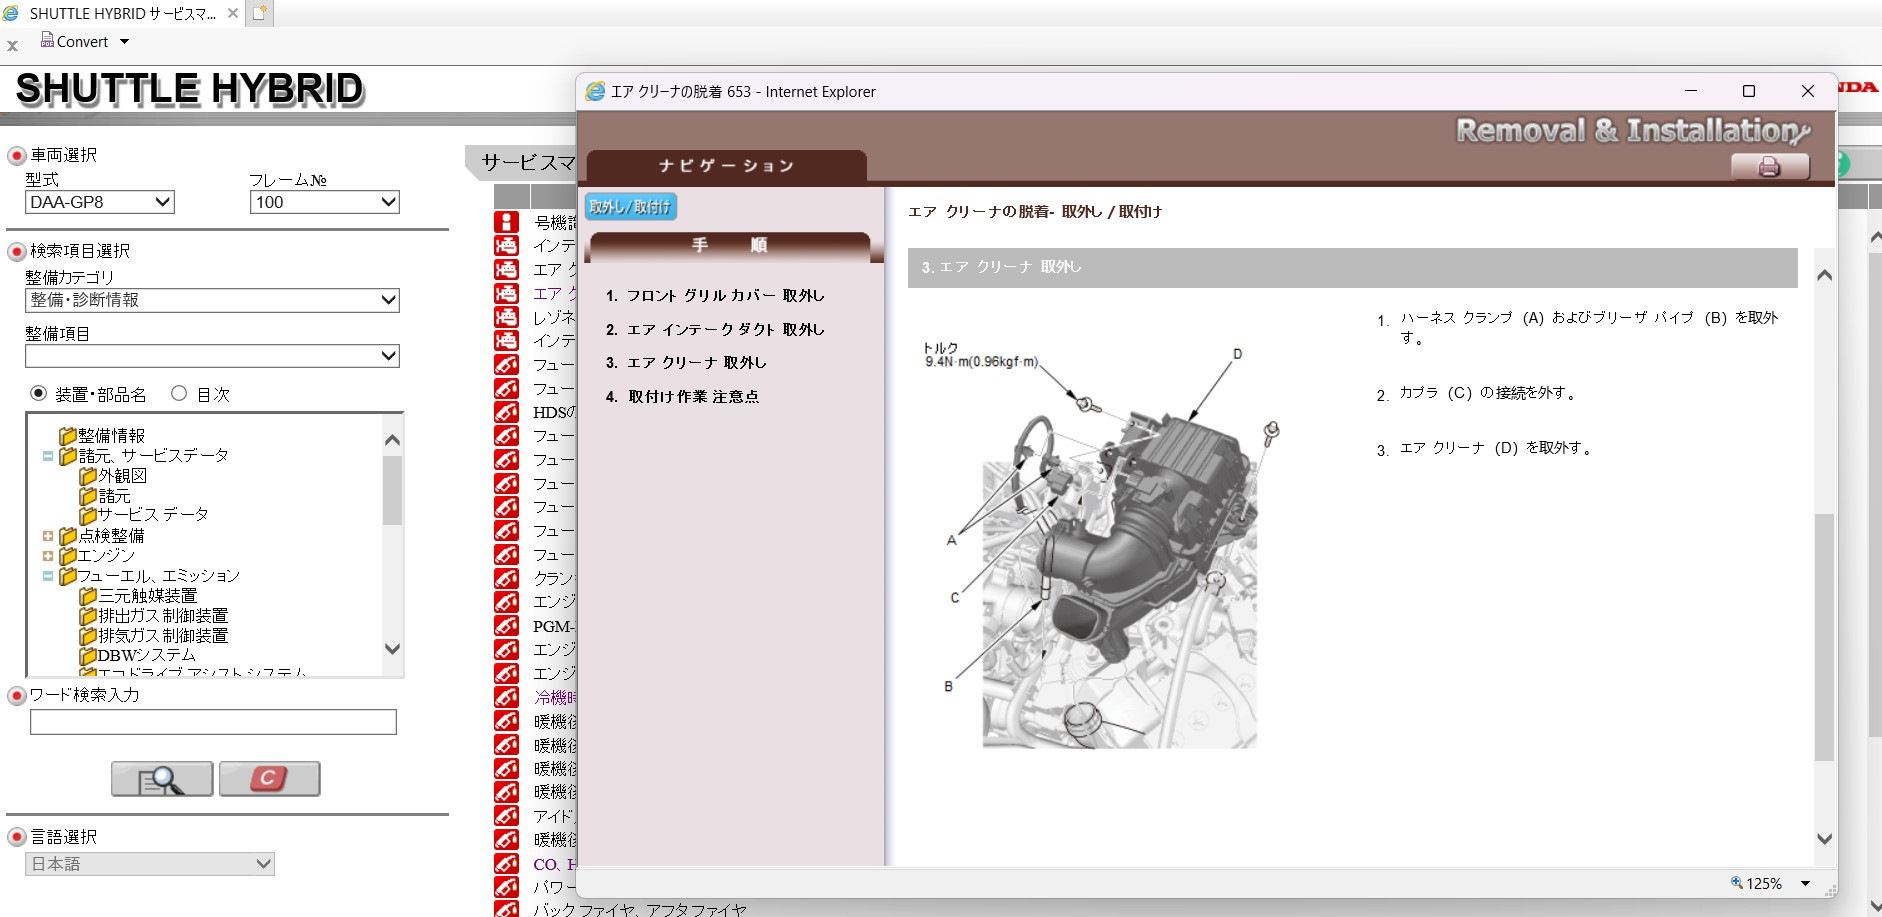Open the フレーム№ dropdown showing 100
The image size is (1882, 917).
(325, 202)
